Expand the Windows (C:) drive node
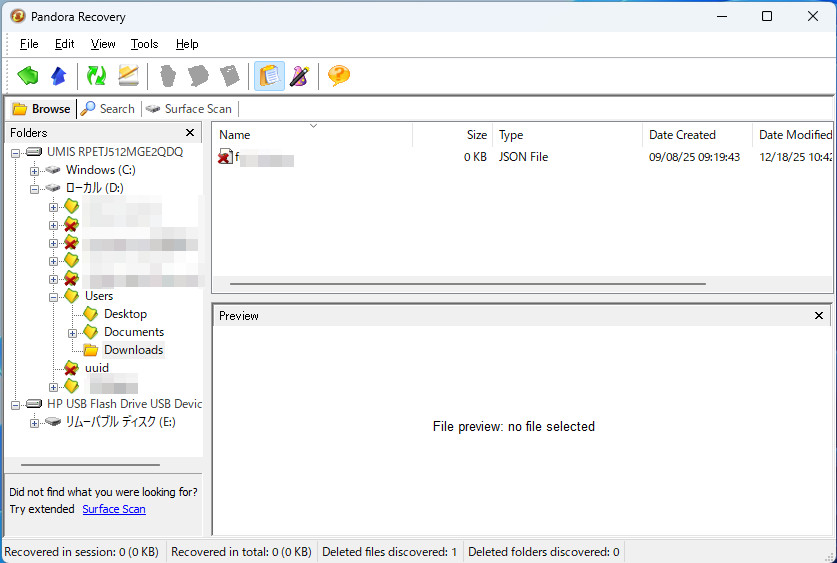Image resolution: width=837 pixels, height=563 pixels. pyautogui.click(x=35, y=170)
